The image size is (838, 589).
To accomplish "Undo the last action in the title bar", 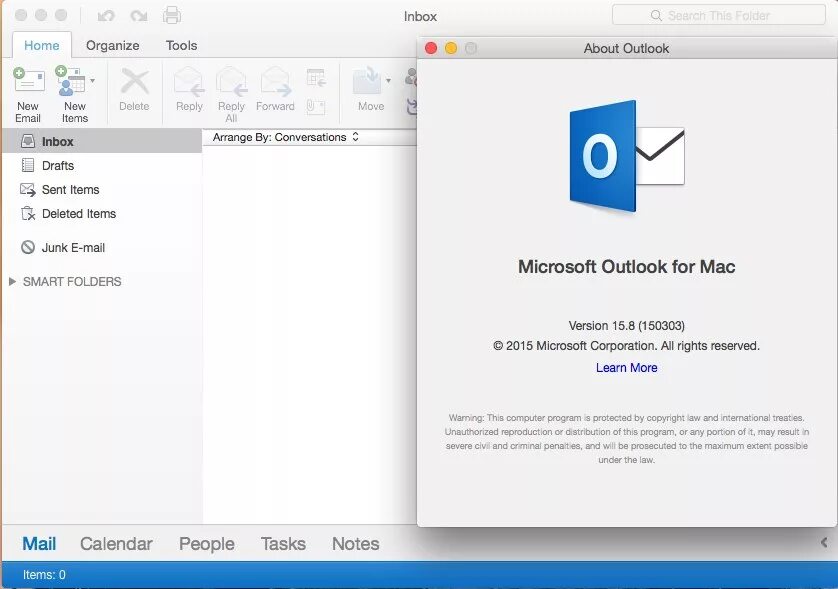I will pyautogui.click(x=106, y=16).
